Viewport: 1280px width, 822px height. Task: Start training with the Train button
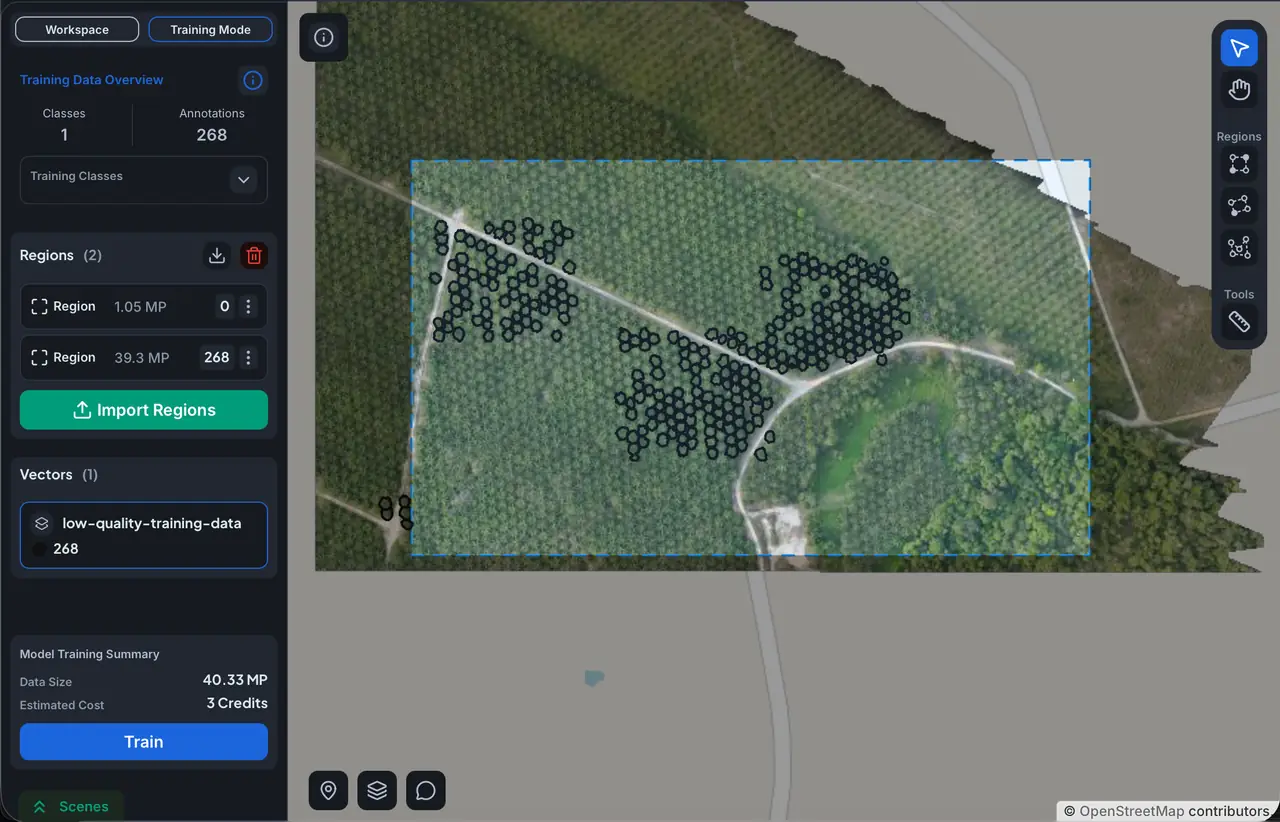tap(144, 742)
